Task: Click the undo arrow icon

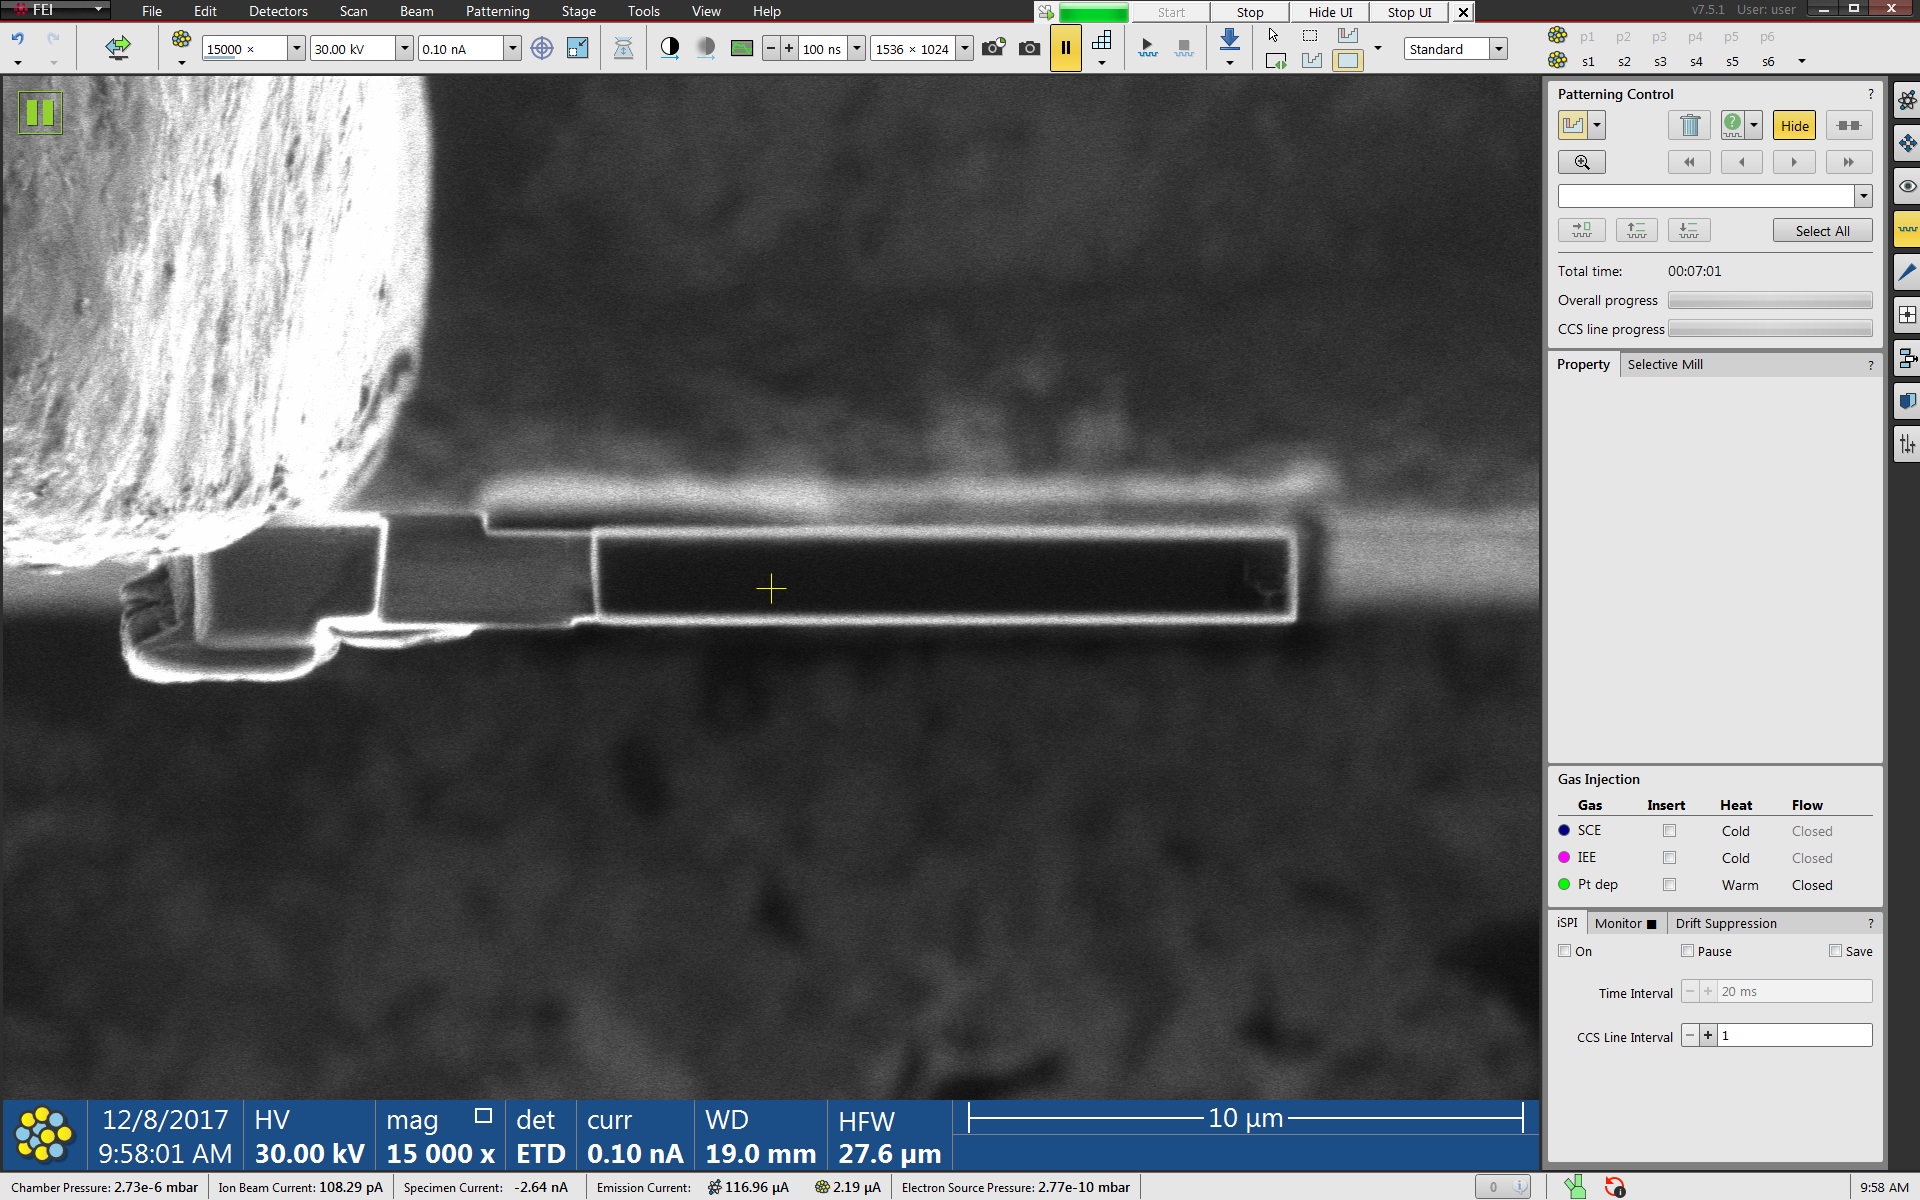Action: click(18, 40)
